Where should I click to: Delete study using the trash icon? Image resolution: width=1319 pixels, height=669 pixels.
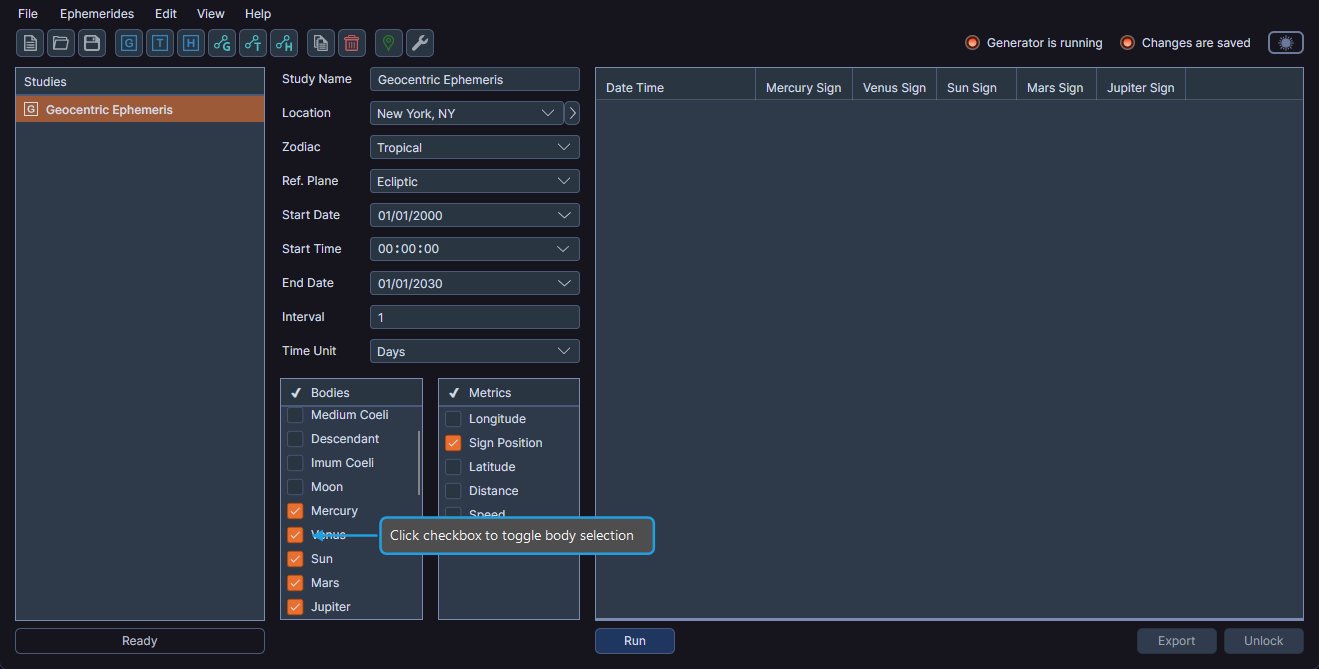point(351,43)
